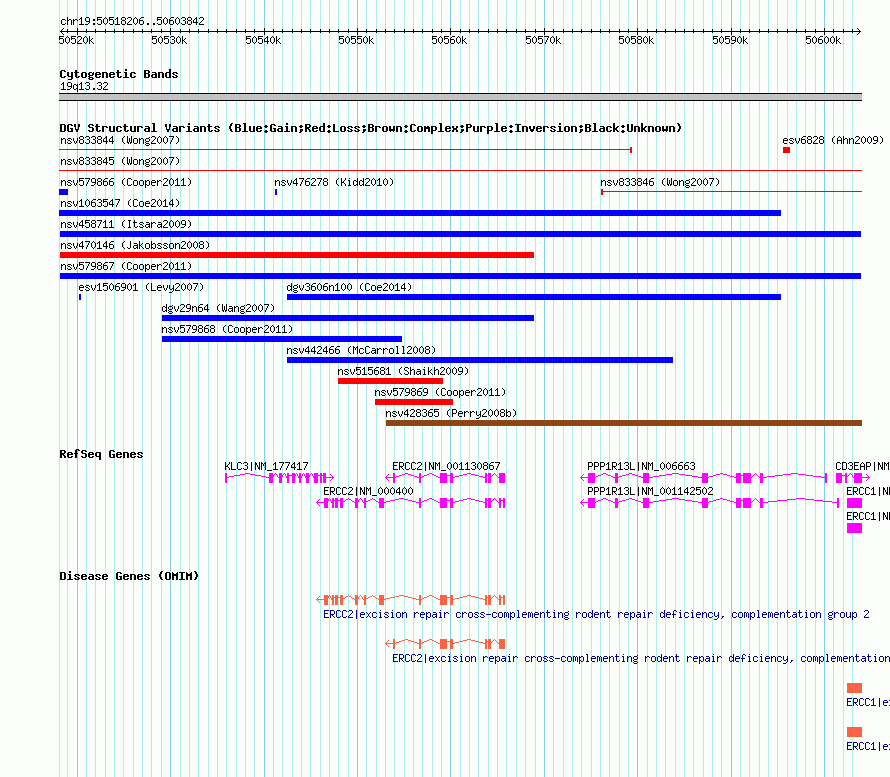Screen dimensions: 890x777
Task: Click the nsv458711 (Itsara2009) blue bar
Action: [x=460, y=234]
